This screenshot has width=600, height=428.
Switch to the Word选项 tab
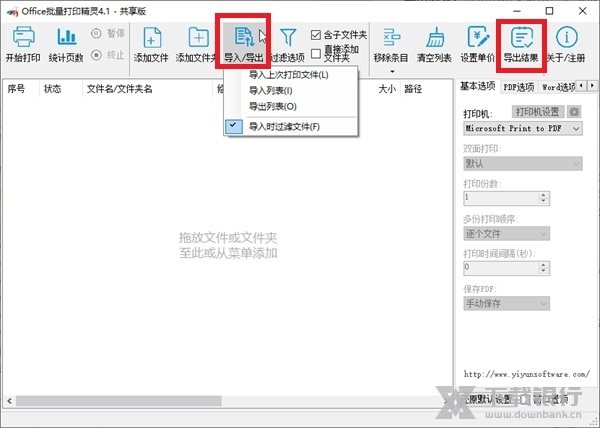(x=558, y=87)
